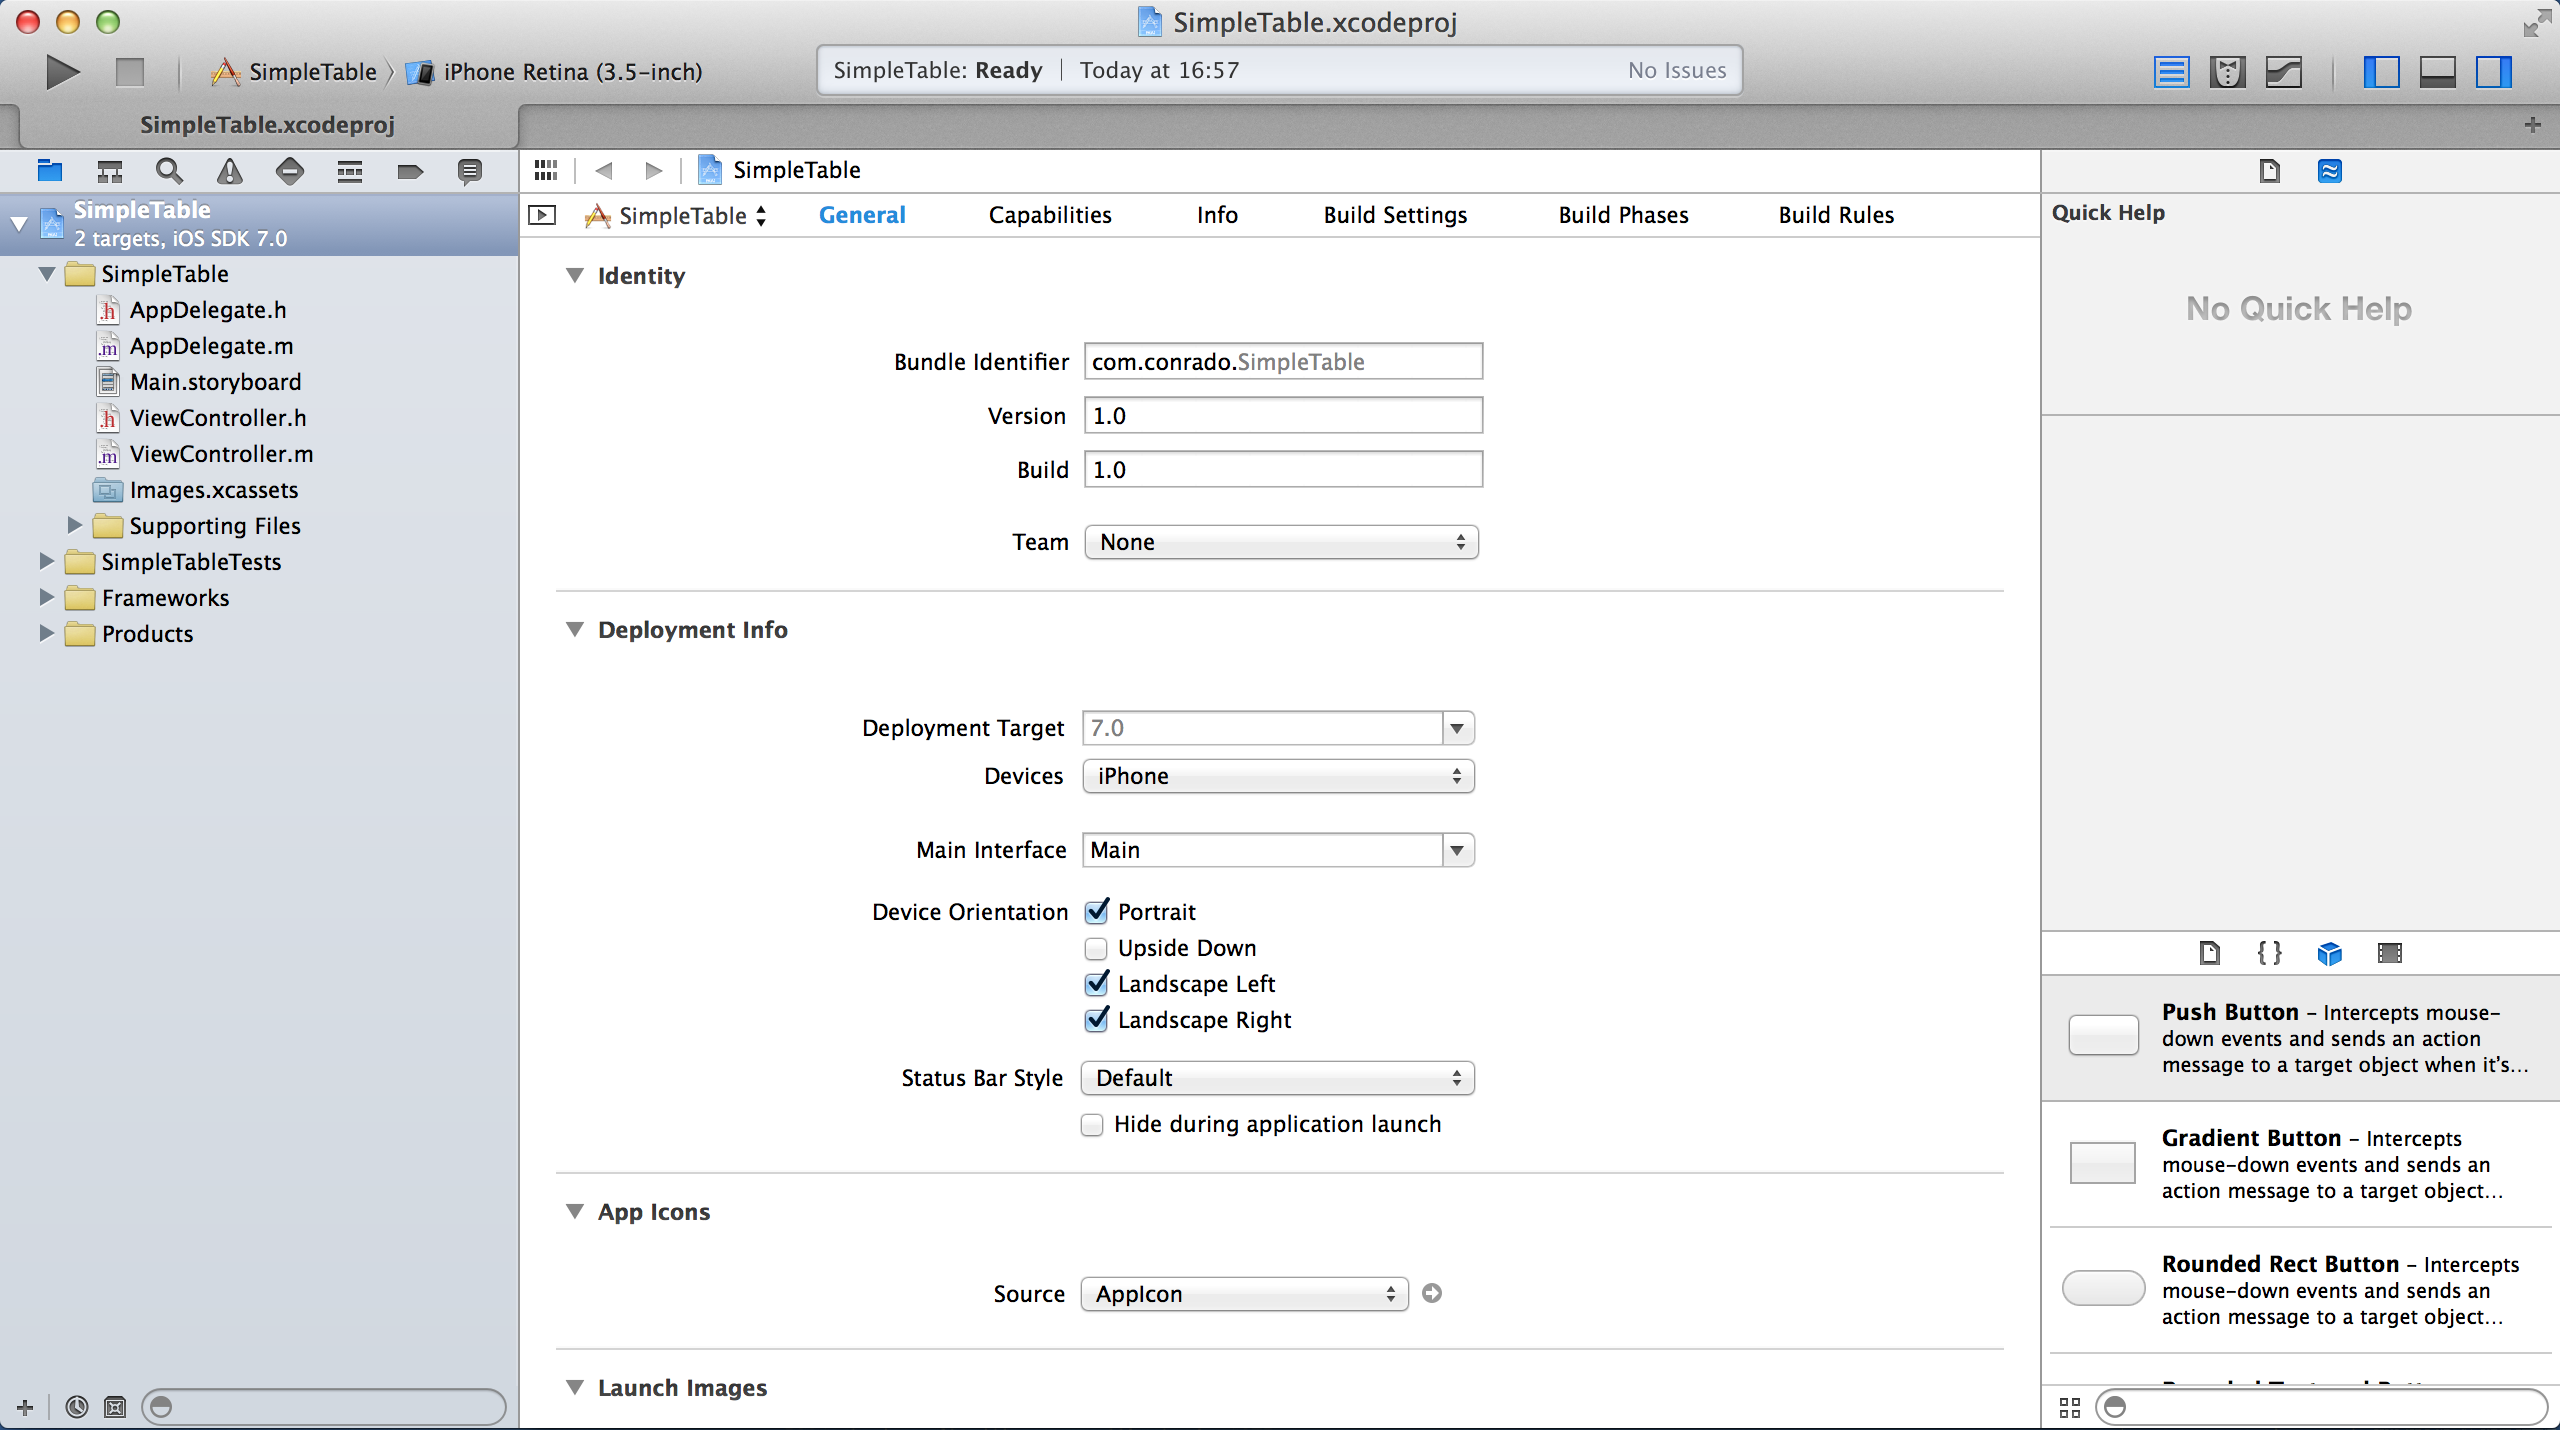2560x1430 pixels.
Task: Open the Media library
Action: (x=2389, y=953)
